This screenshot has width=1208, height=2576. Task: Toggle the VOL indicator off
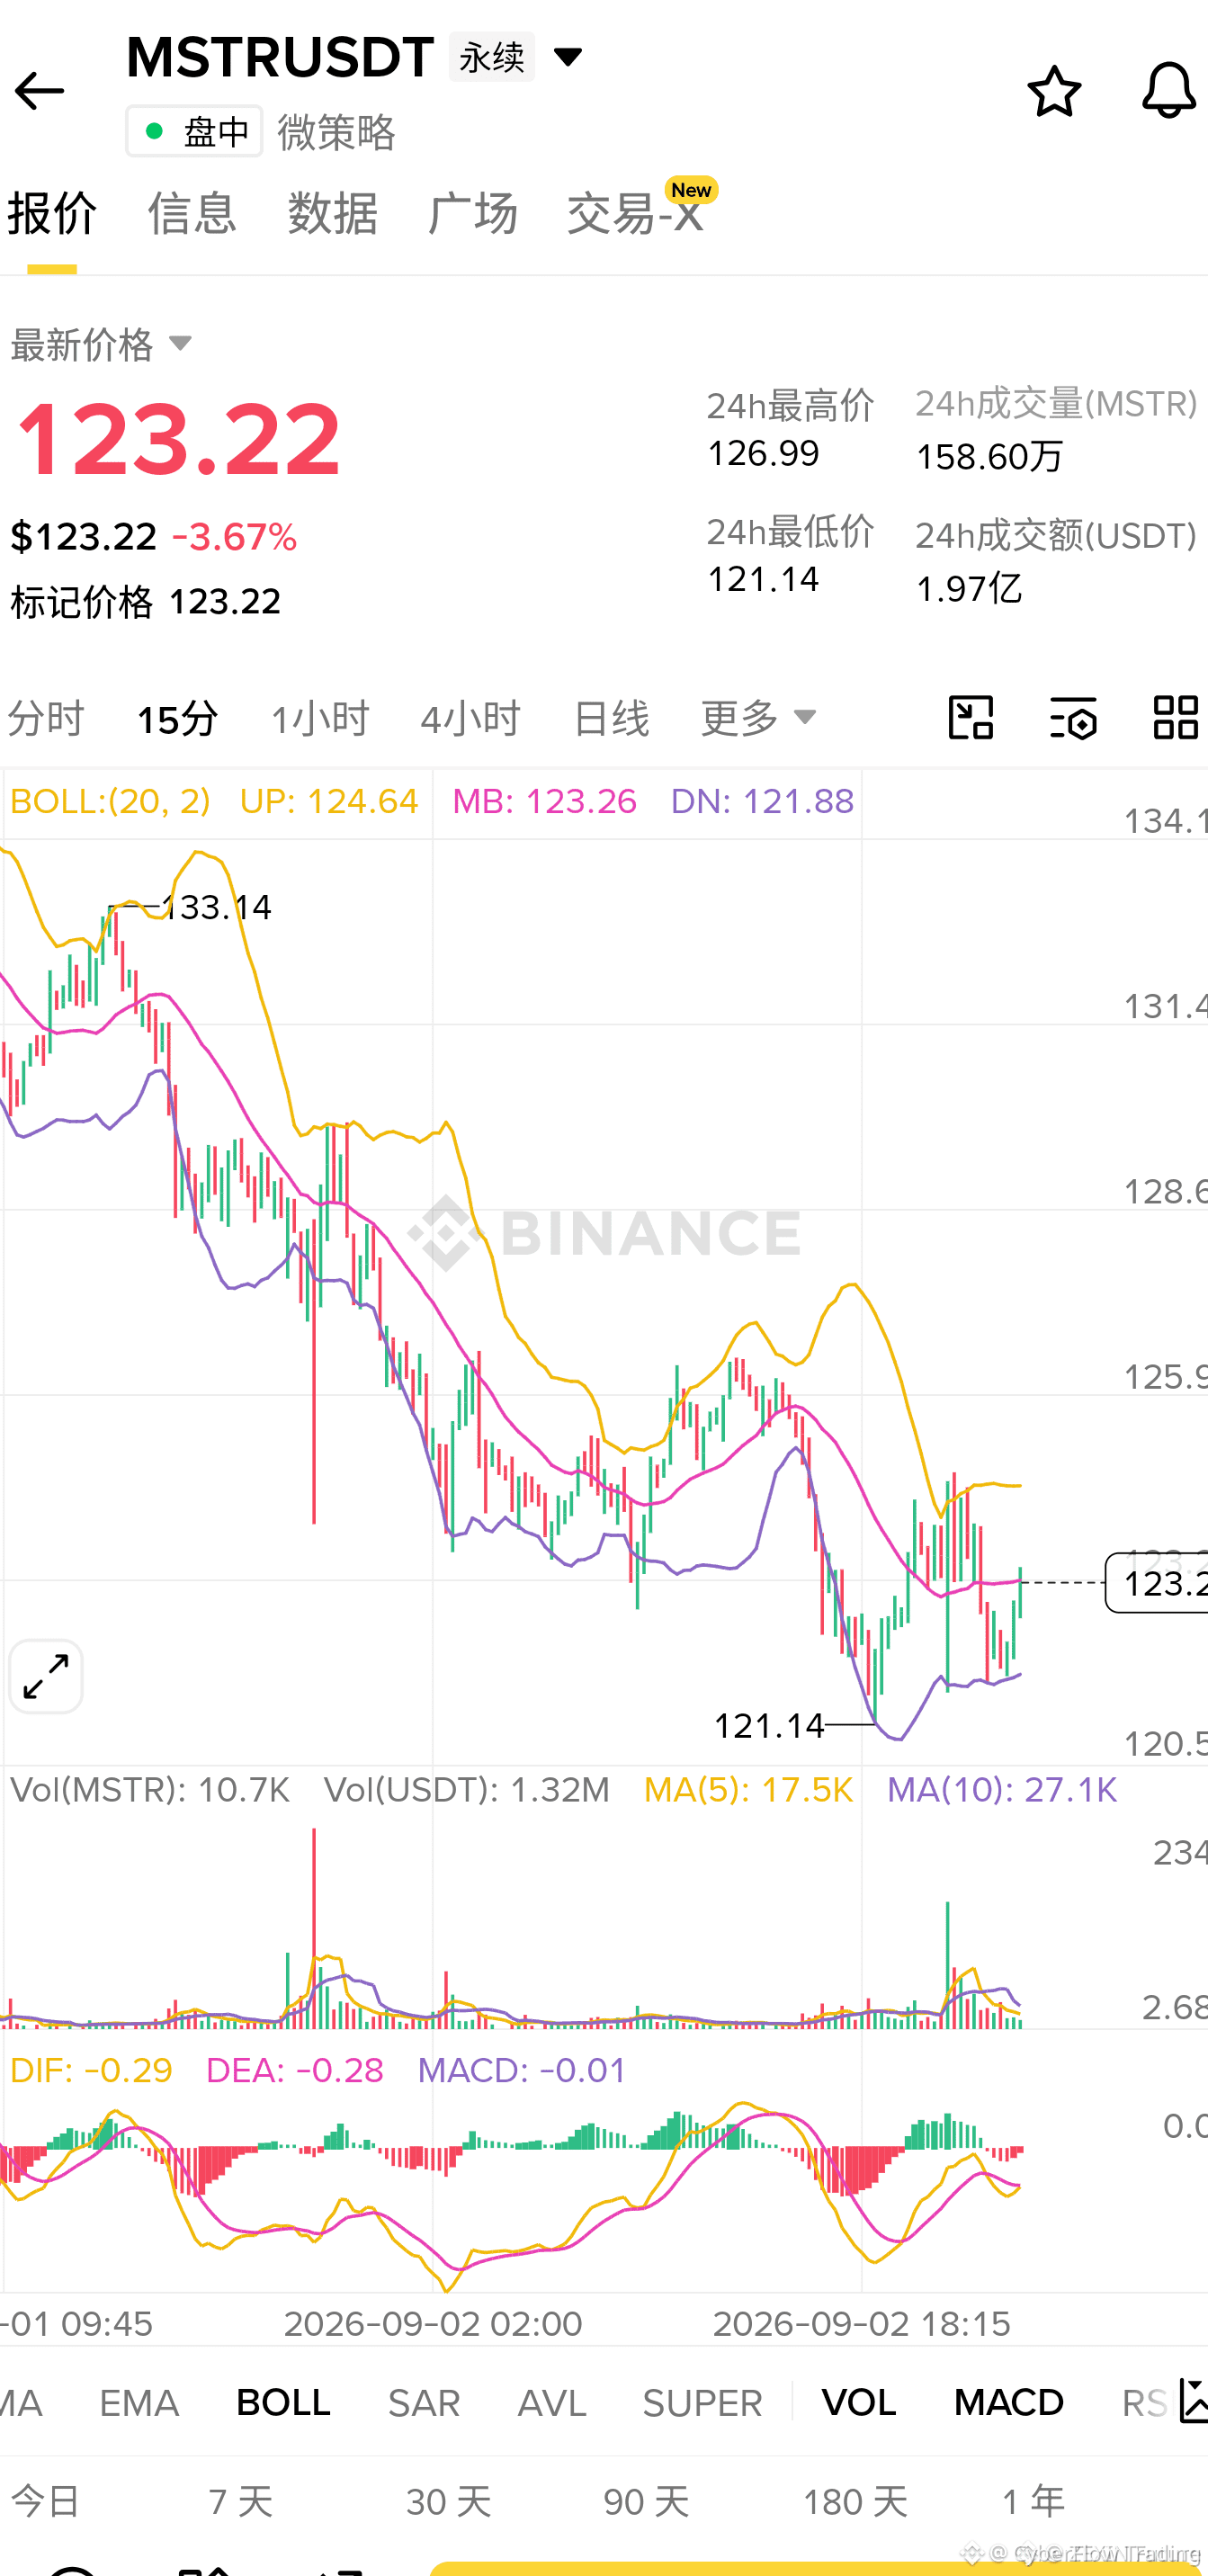tap(858, 2402)
